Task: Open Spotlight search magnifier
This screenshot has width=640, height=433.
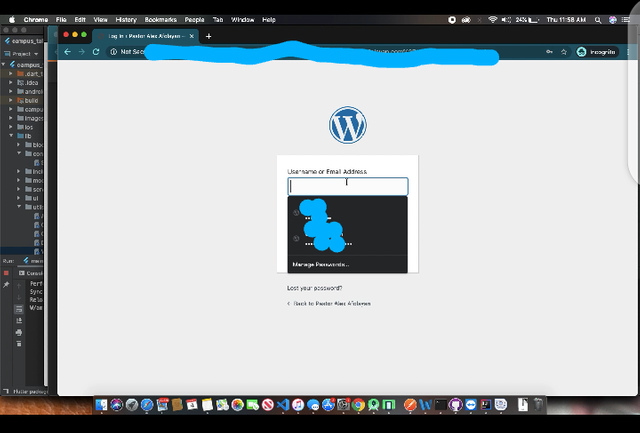Action: coord(598,20)
